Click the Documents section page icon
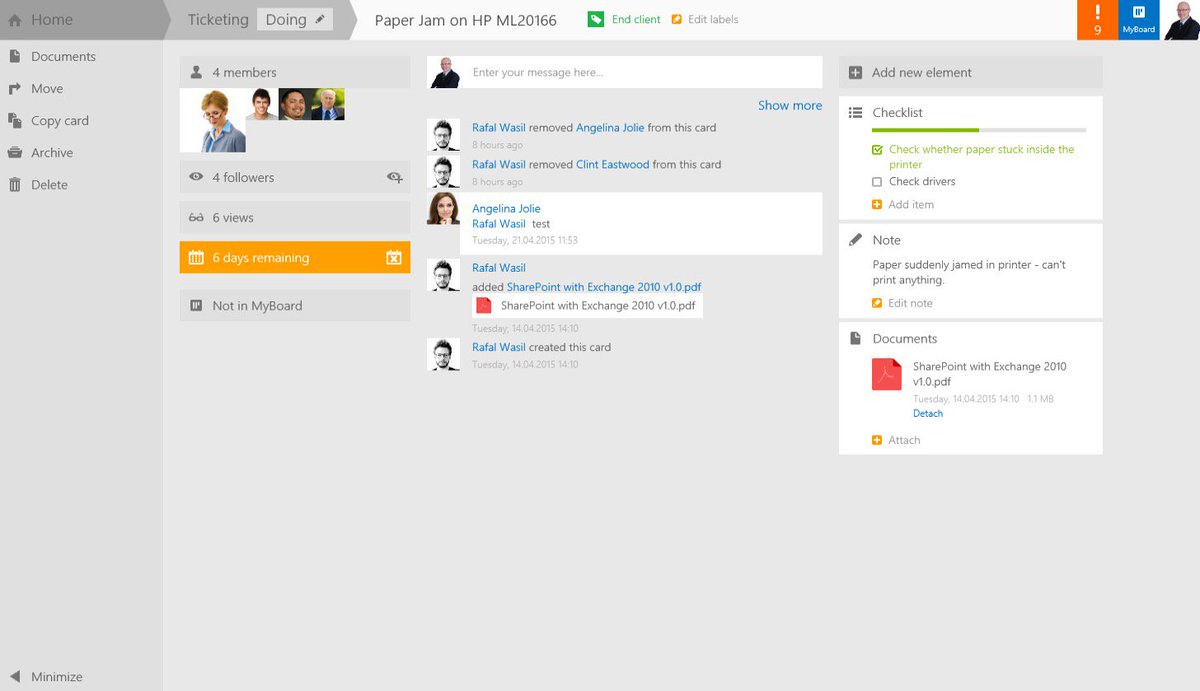Screen dimensions: 1200x691 (855, 339)
